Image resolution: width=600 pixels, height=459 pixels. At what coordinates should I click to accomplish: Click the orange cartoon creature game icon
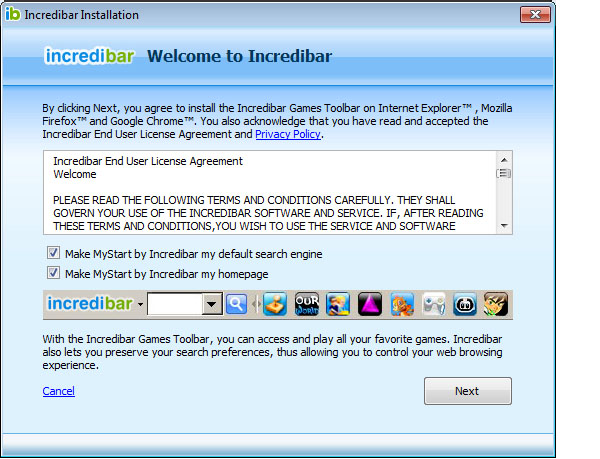tap(402, 304)
